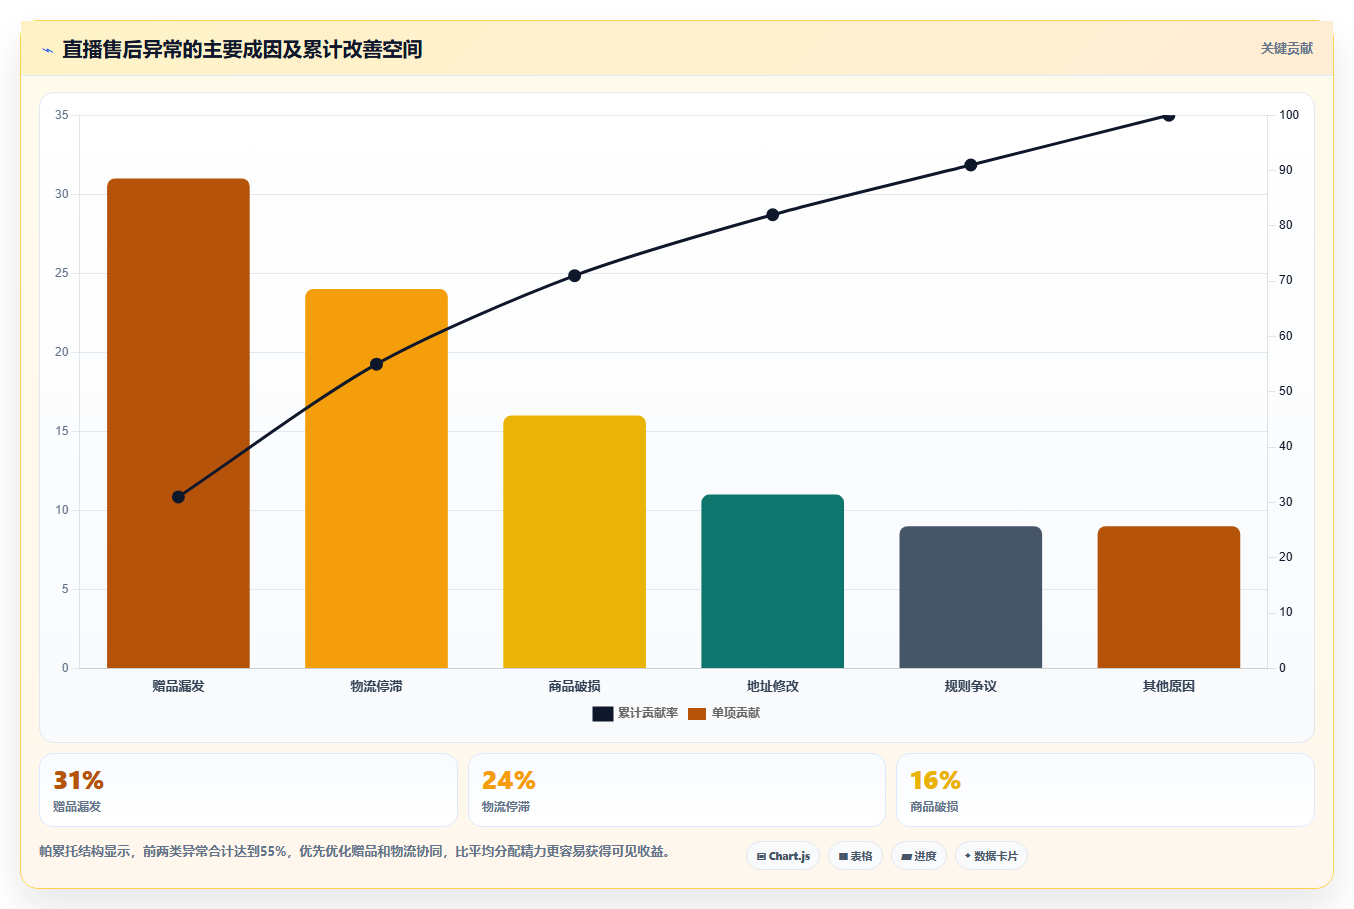Click the 商品破损 x-axis label
Screen dimensions: 1354x909
(x=574, y=686)
